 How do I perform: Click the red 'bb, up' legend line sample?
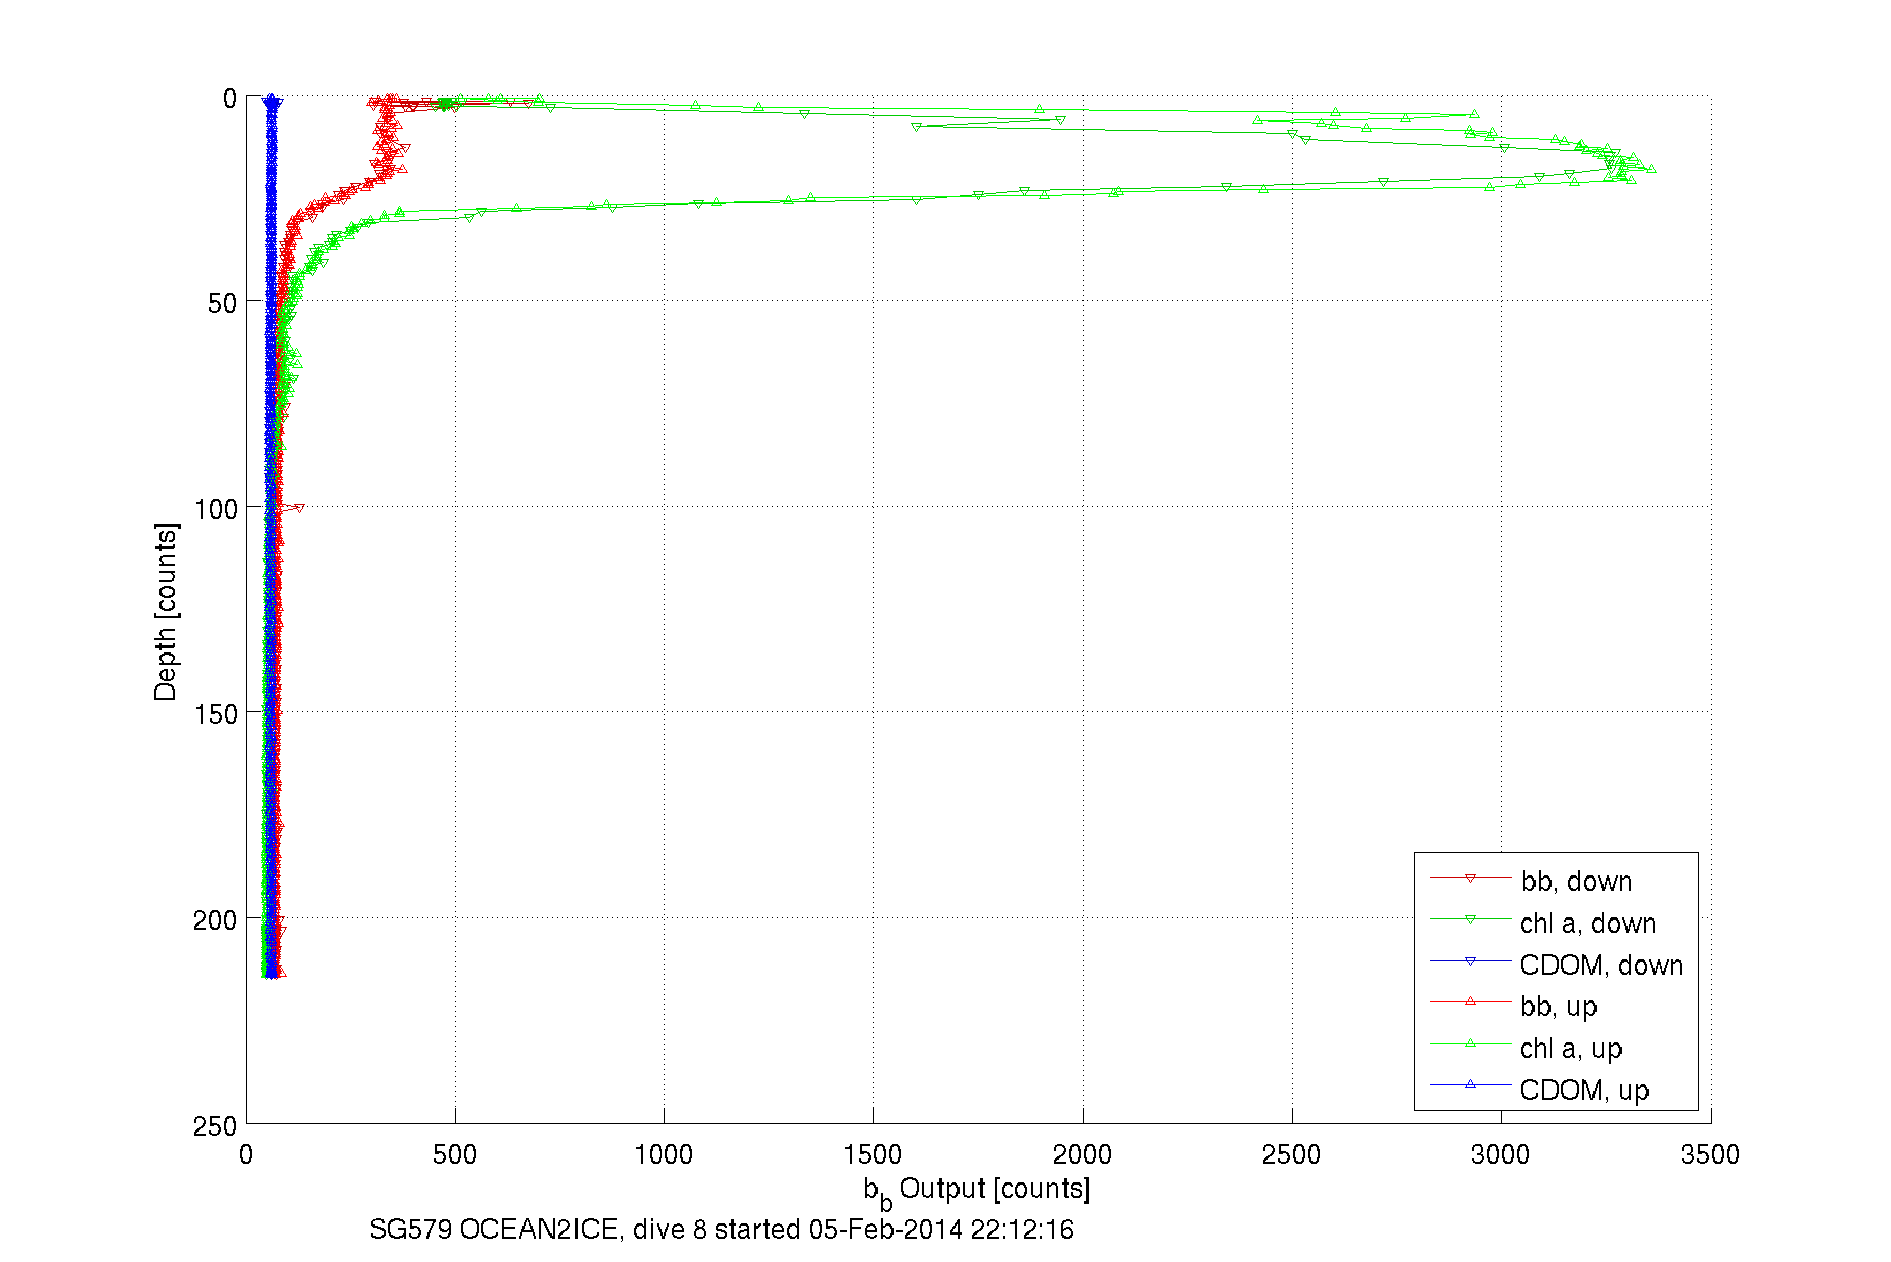[x=1470, y=1001]
